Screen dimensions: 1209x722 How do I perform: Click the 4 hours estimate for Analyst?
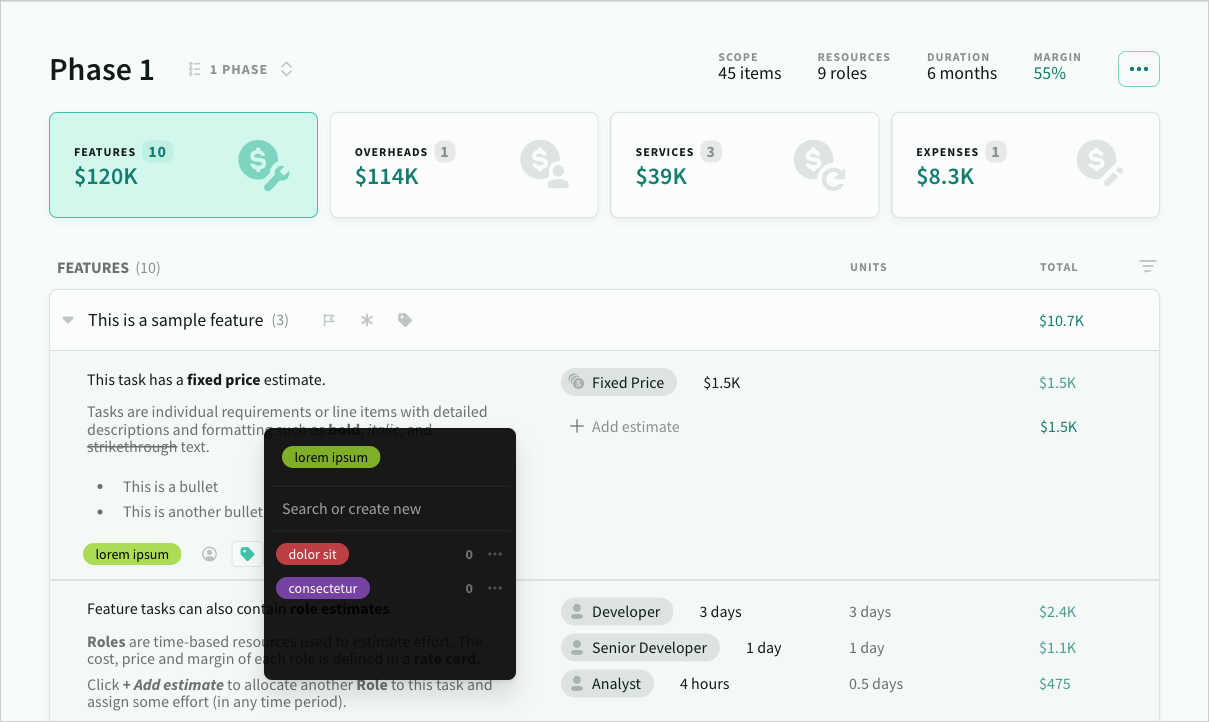click(704, 684)
